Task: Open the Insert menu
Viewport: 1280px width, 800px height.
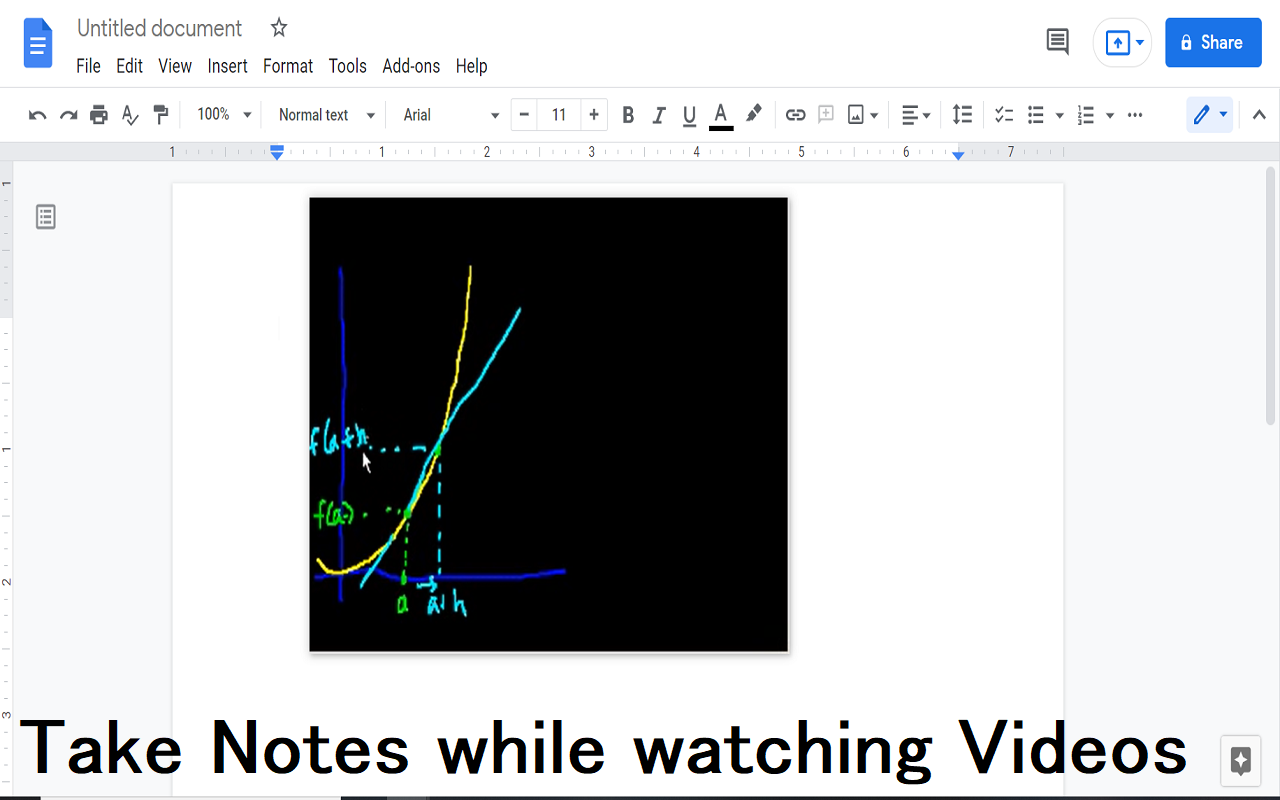Action: click(x=227, y=66)
